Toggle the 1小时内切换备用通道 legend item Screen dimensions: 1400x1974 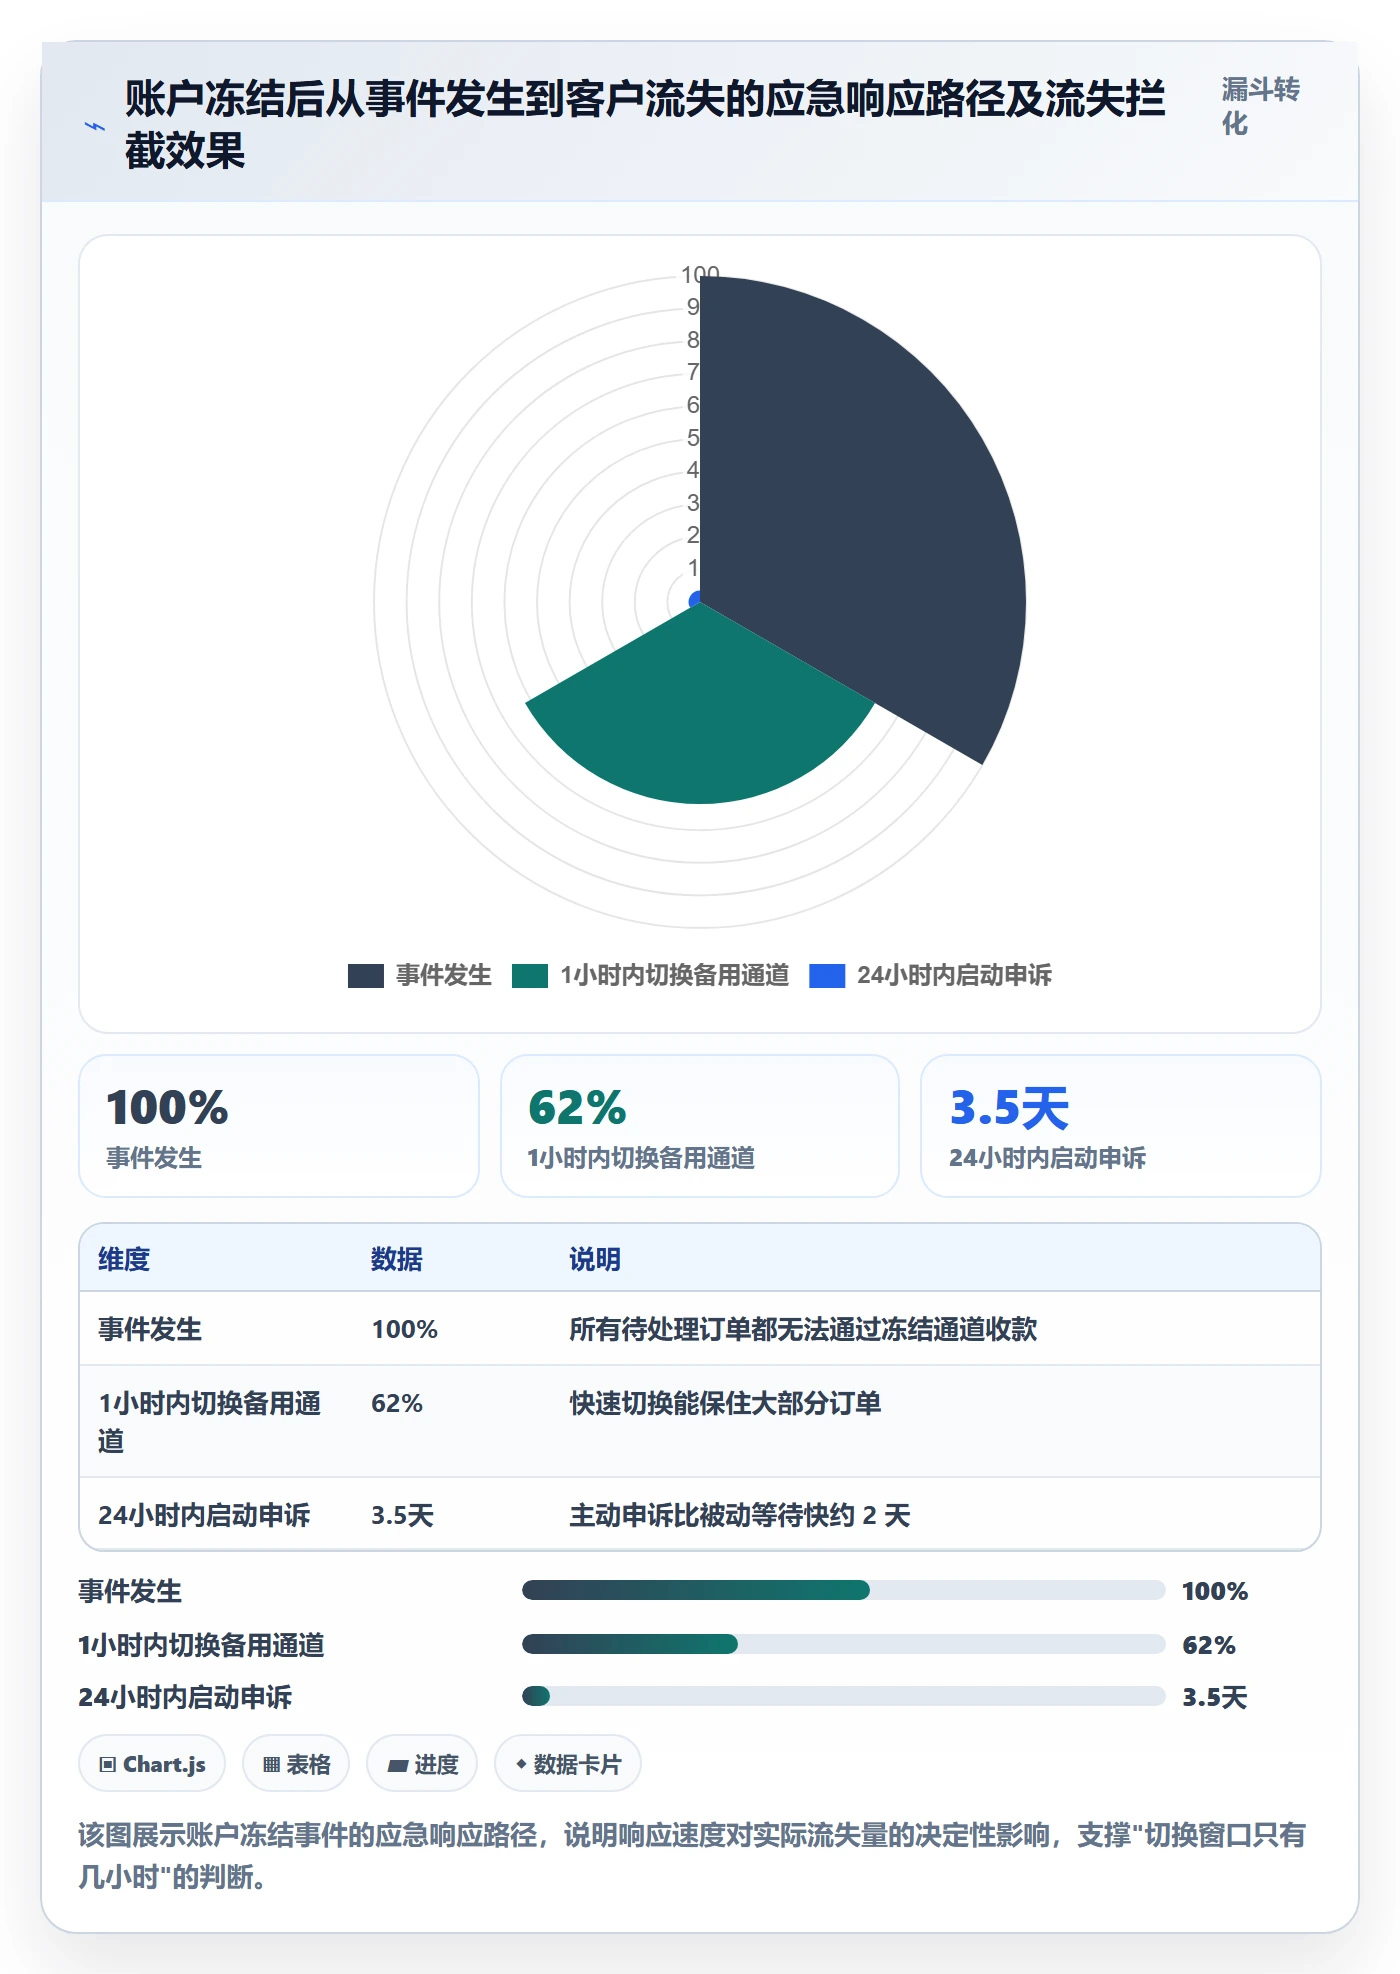click(650, 975)
